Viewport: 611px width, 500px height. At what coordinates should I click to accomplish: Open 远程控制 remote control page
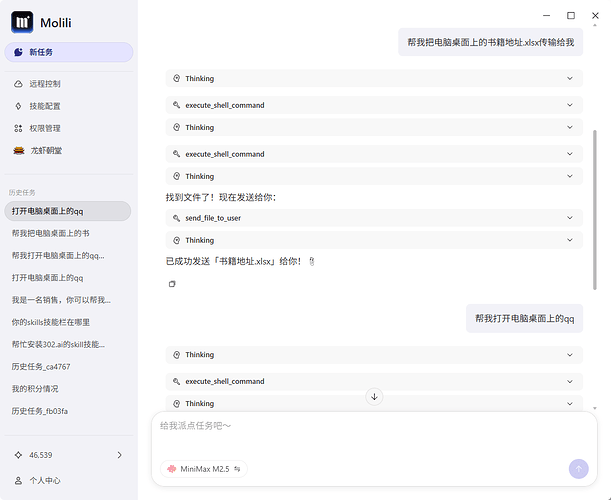tap(44, 84)
